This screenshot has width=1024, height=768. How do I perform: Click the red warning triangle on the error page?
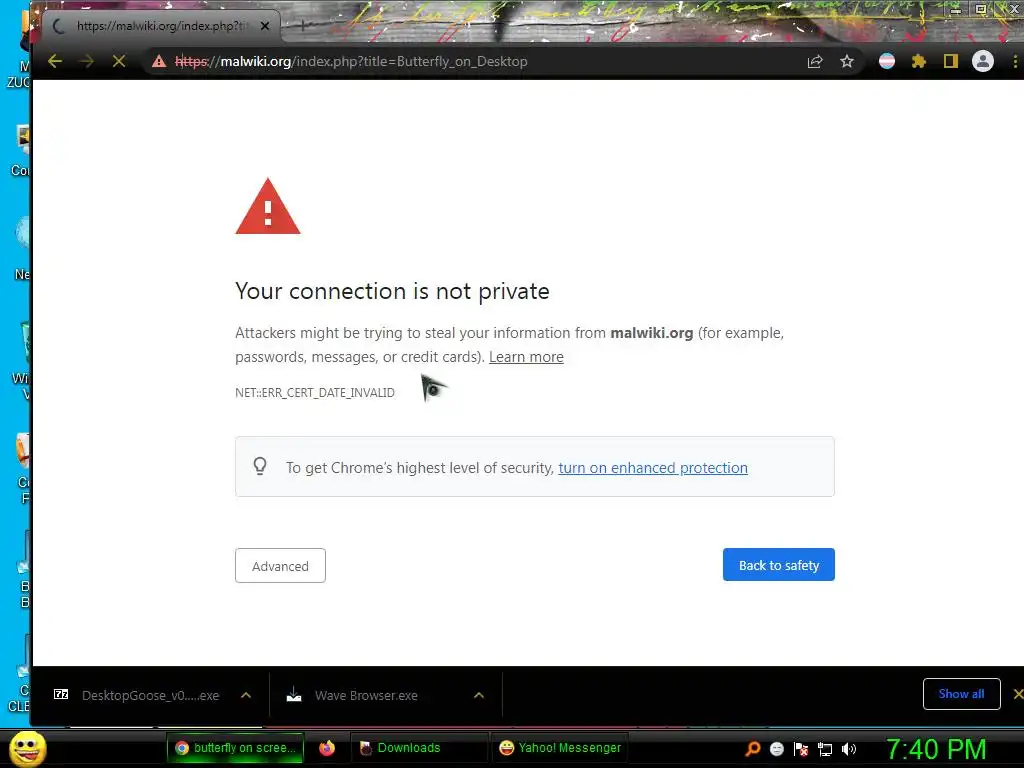[268, 206]
